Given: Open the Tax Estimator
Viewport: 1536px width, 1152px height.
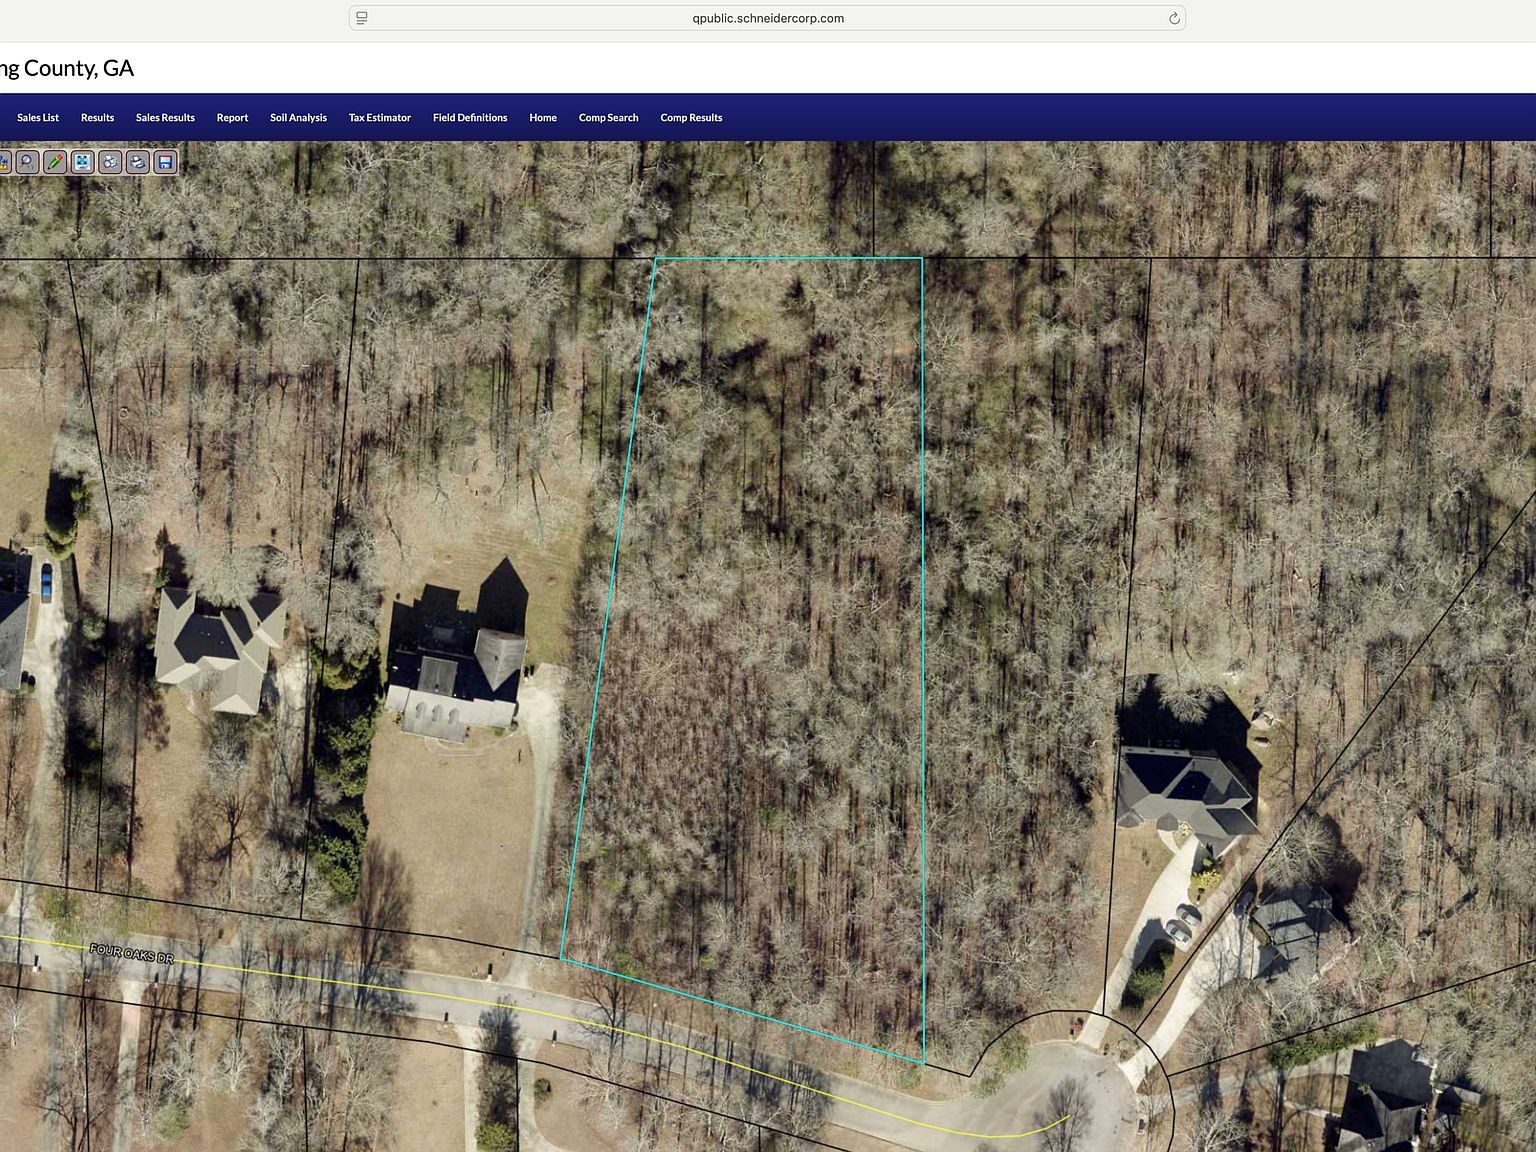Looking at the screenshot, I should pos(378,117).
